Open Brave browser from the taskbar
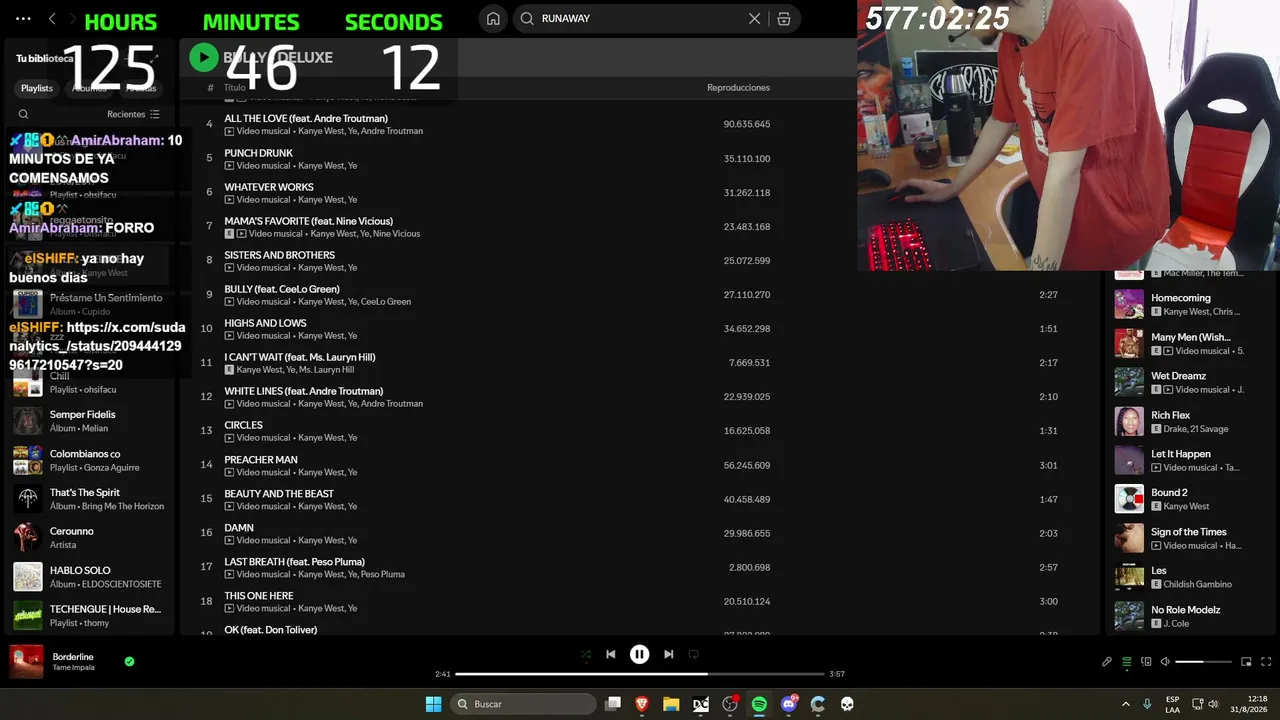This screenshot has width=1280, height=720. point(642,704)
